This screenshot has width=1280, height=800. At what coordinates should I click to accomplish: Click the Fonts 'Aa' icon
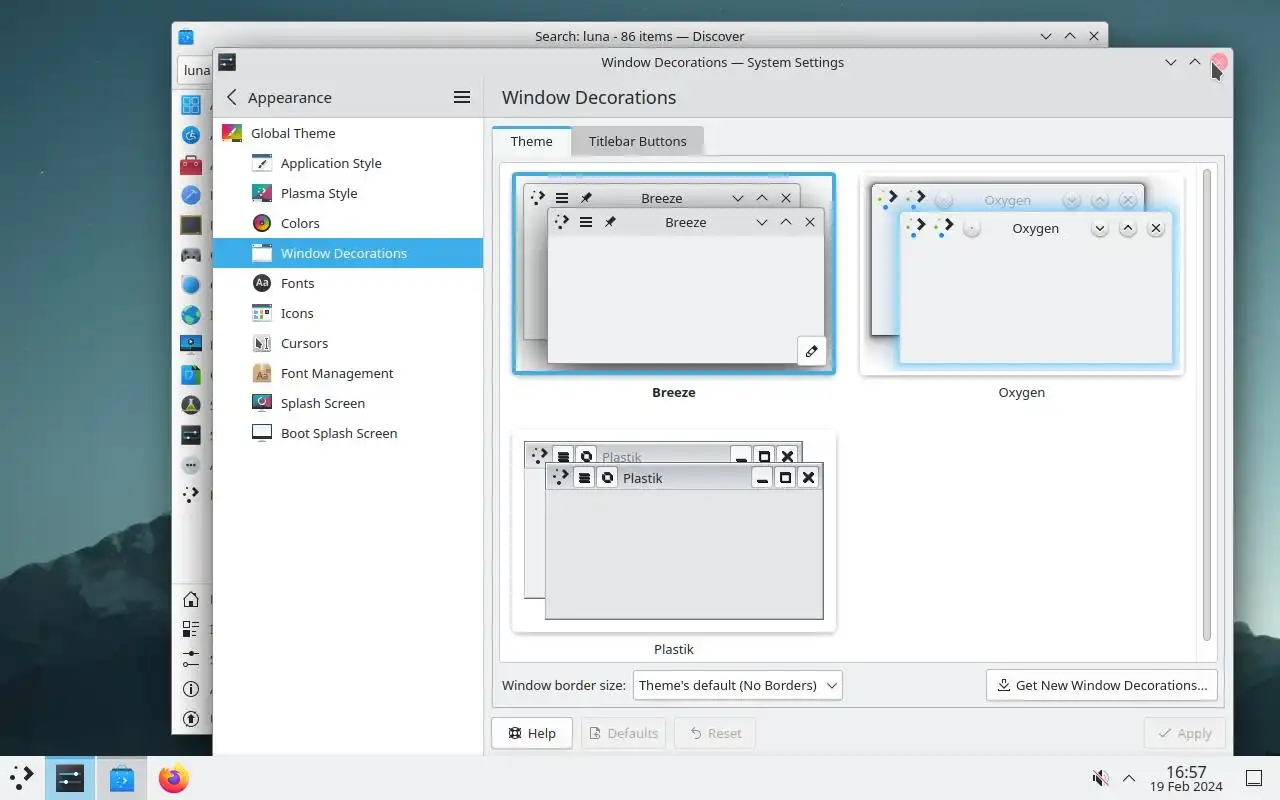(262, 283)
